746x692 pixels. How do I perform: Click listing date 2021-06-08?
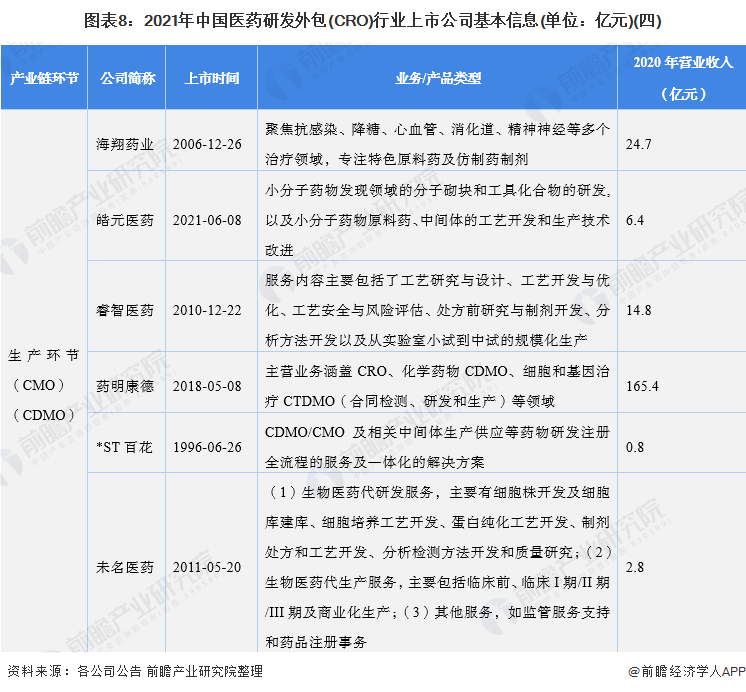coord(207,220)
